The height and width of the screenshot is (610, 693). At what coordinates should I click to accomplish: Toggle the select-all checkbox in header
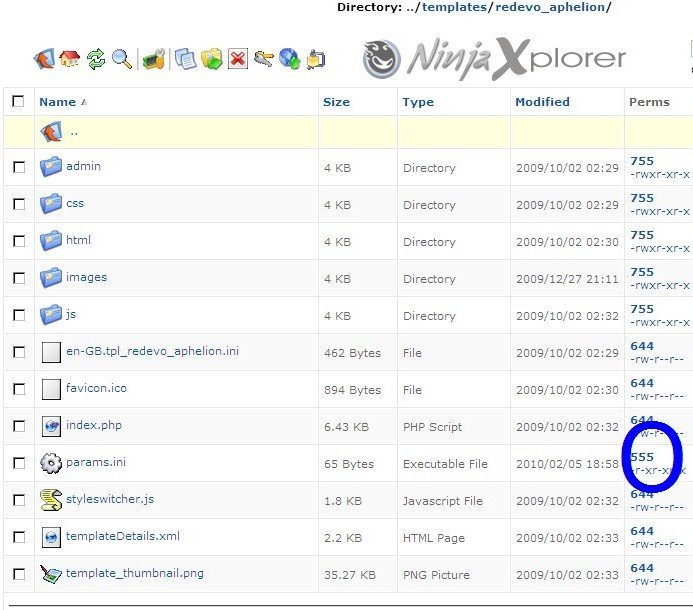[x=19, y=101]
